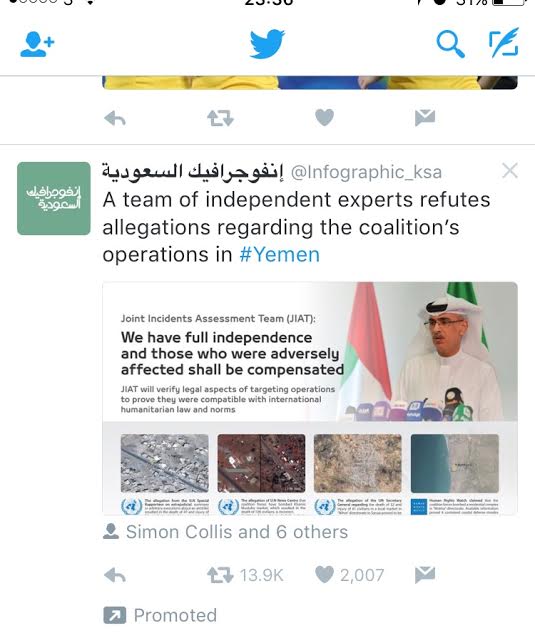This screenshot has width=535, height=643.
Task: Tap the Twitter bird logo
Action: click(267, 44)
